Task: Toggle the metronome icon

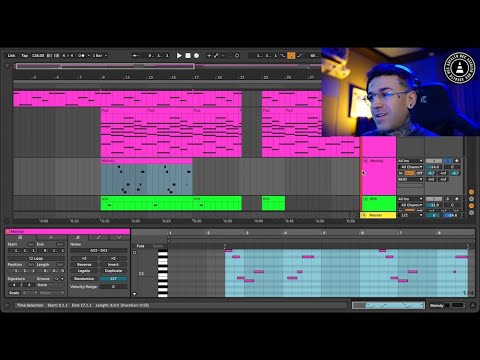Action: (81, 56)
